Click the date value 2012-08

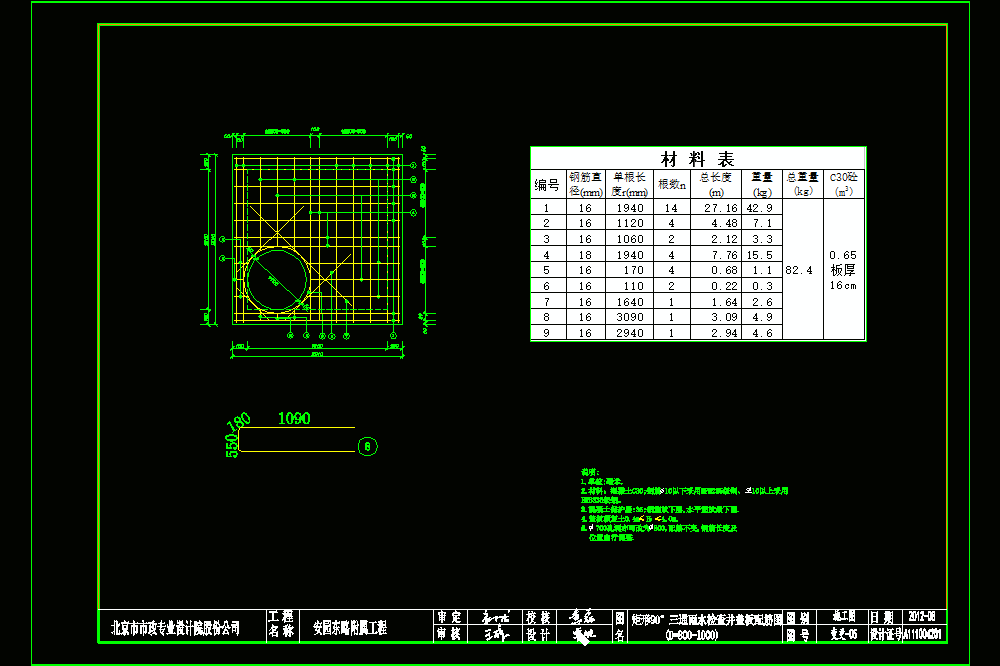(x=922, y=616)
